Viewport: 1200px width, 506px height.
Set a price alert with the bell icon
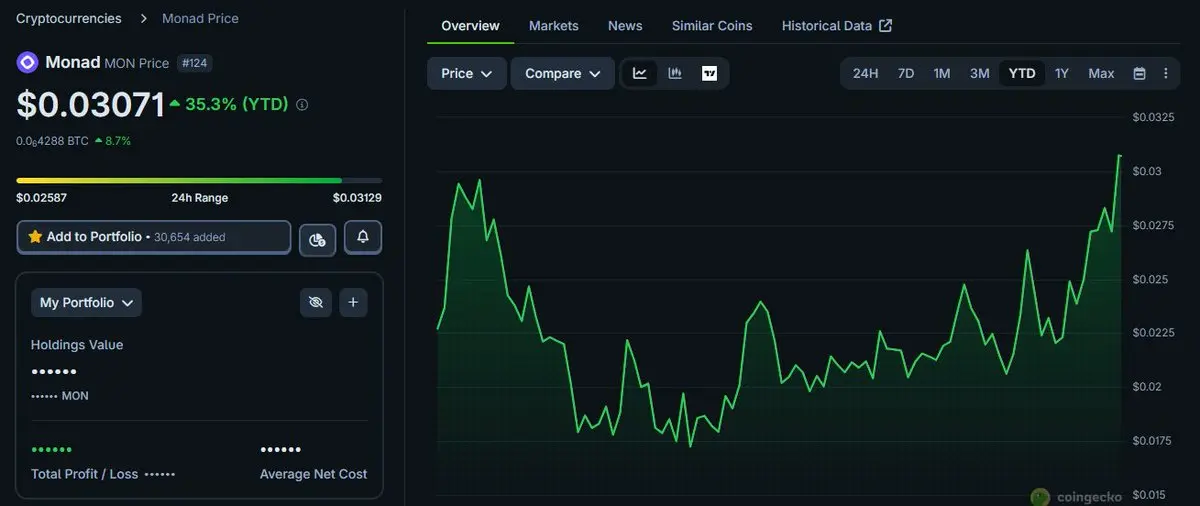click(363, 237)
